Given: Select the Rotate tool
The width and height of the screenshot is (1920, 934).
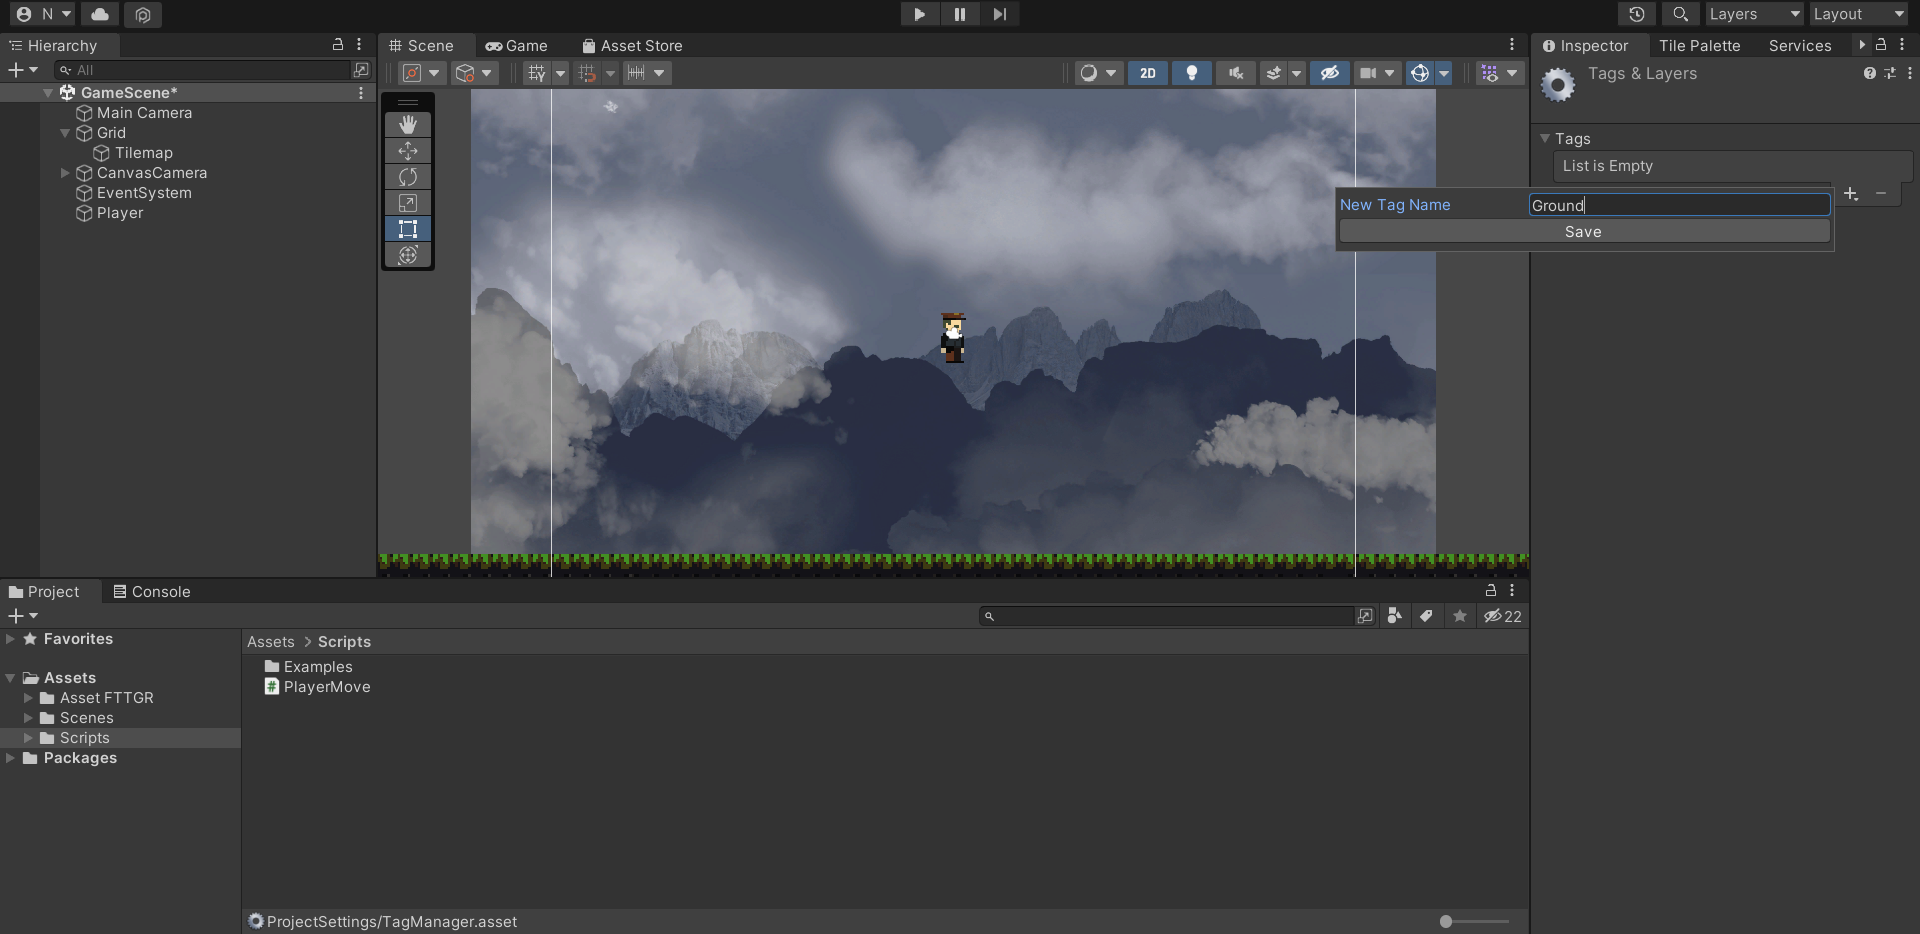Looking at the screenshot, I should (x=408, y=176).
